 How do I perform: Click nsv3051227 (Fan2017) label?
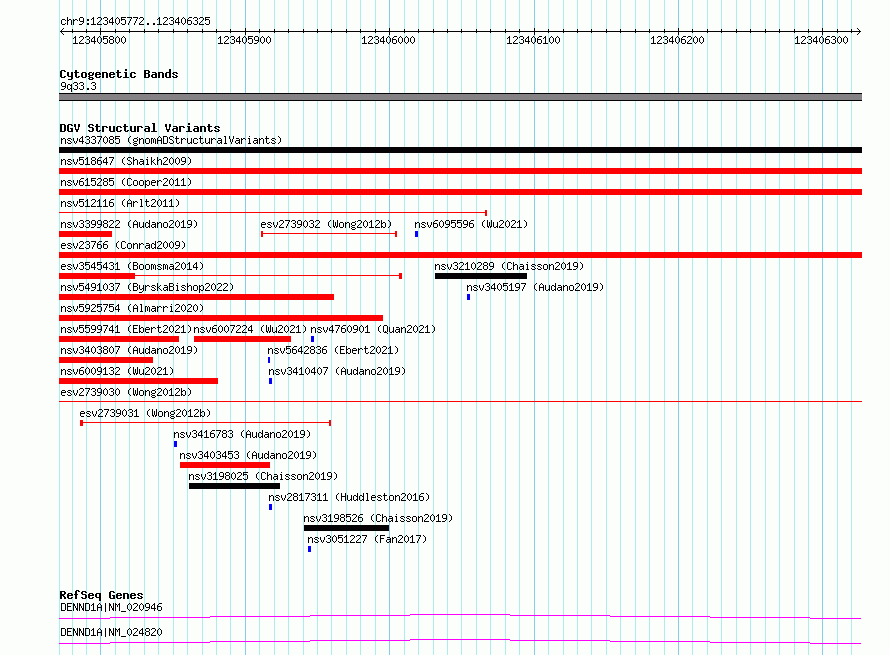point(367,539)
